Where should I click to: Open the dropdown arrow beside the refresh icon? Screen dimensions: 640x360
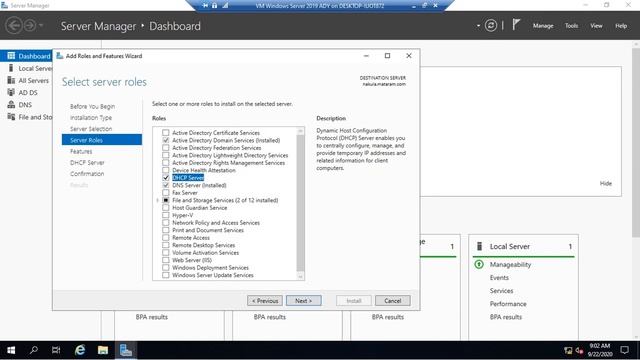coord(478,26)
